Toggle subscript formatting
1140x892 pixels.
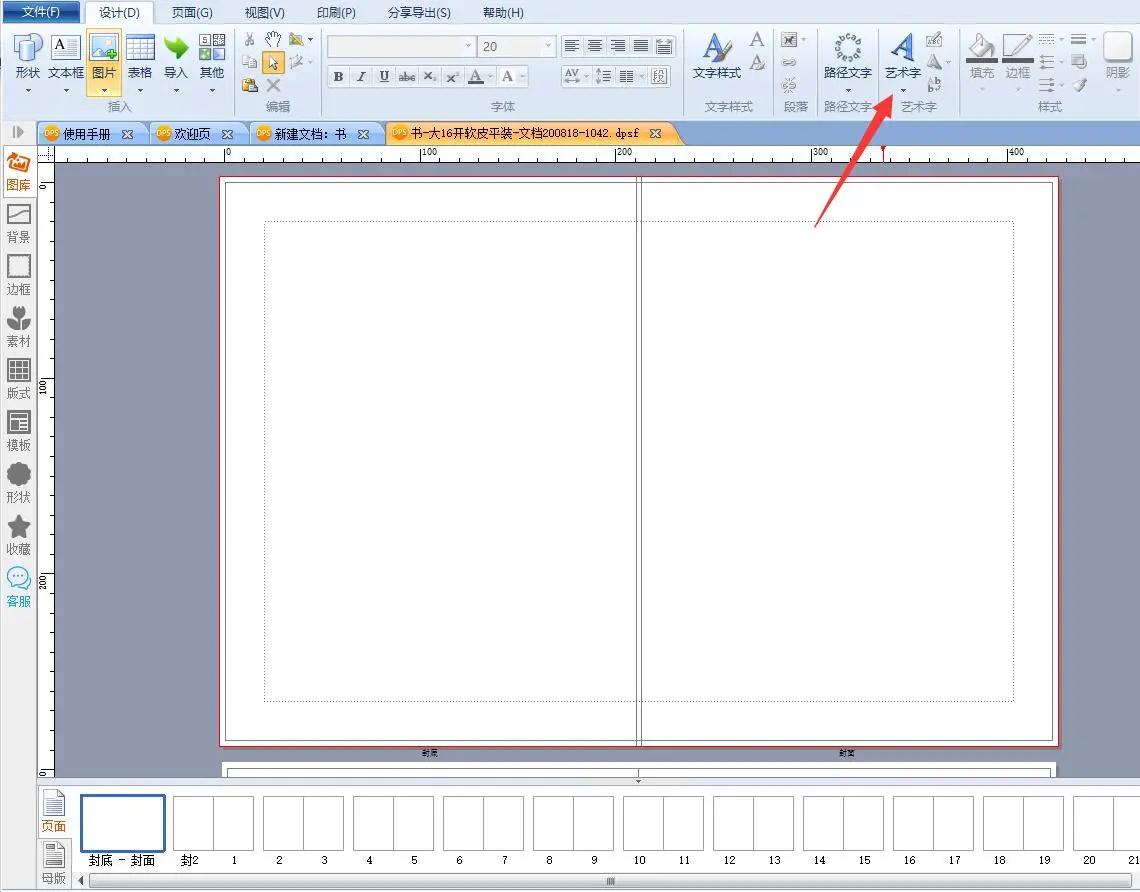click(x=430, y=76)
